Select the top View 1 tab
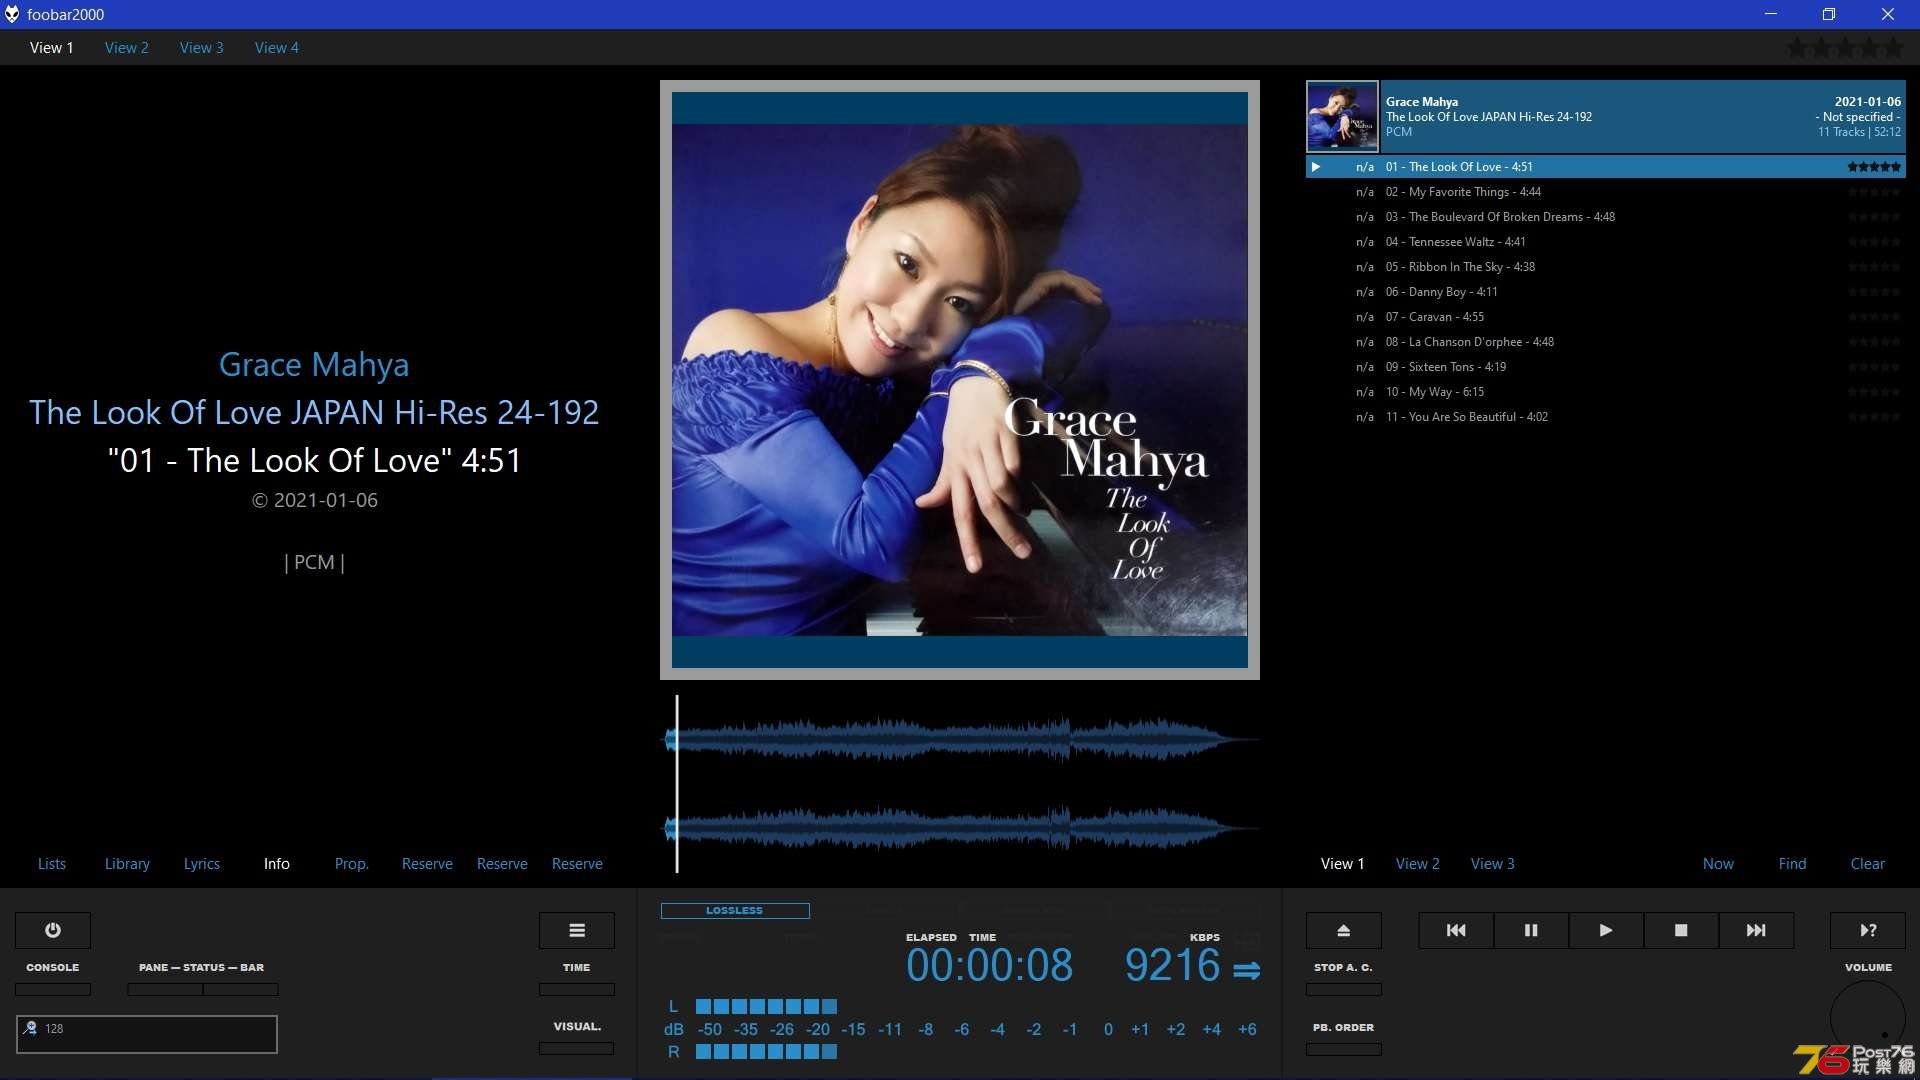The height and width of the screenshot is (1080, 1920). pyautogui.click(x=52, y=47)
